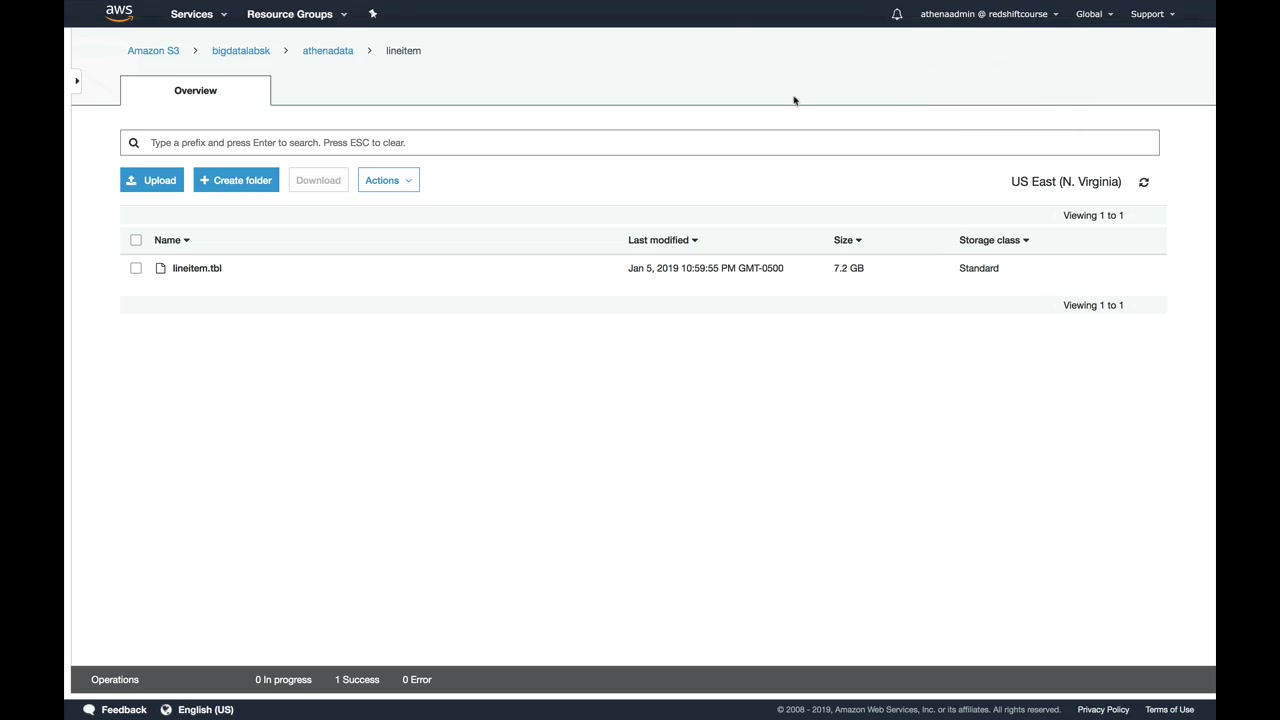Toggle the select-all checkbox in header
This screenshot has height=720, width=1280.
point(136,240)
